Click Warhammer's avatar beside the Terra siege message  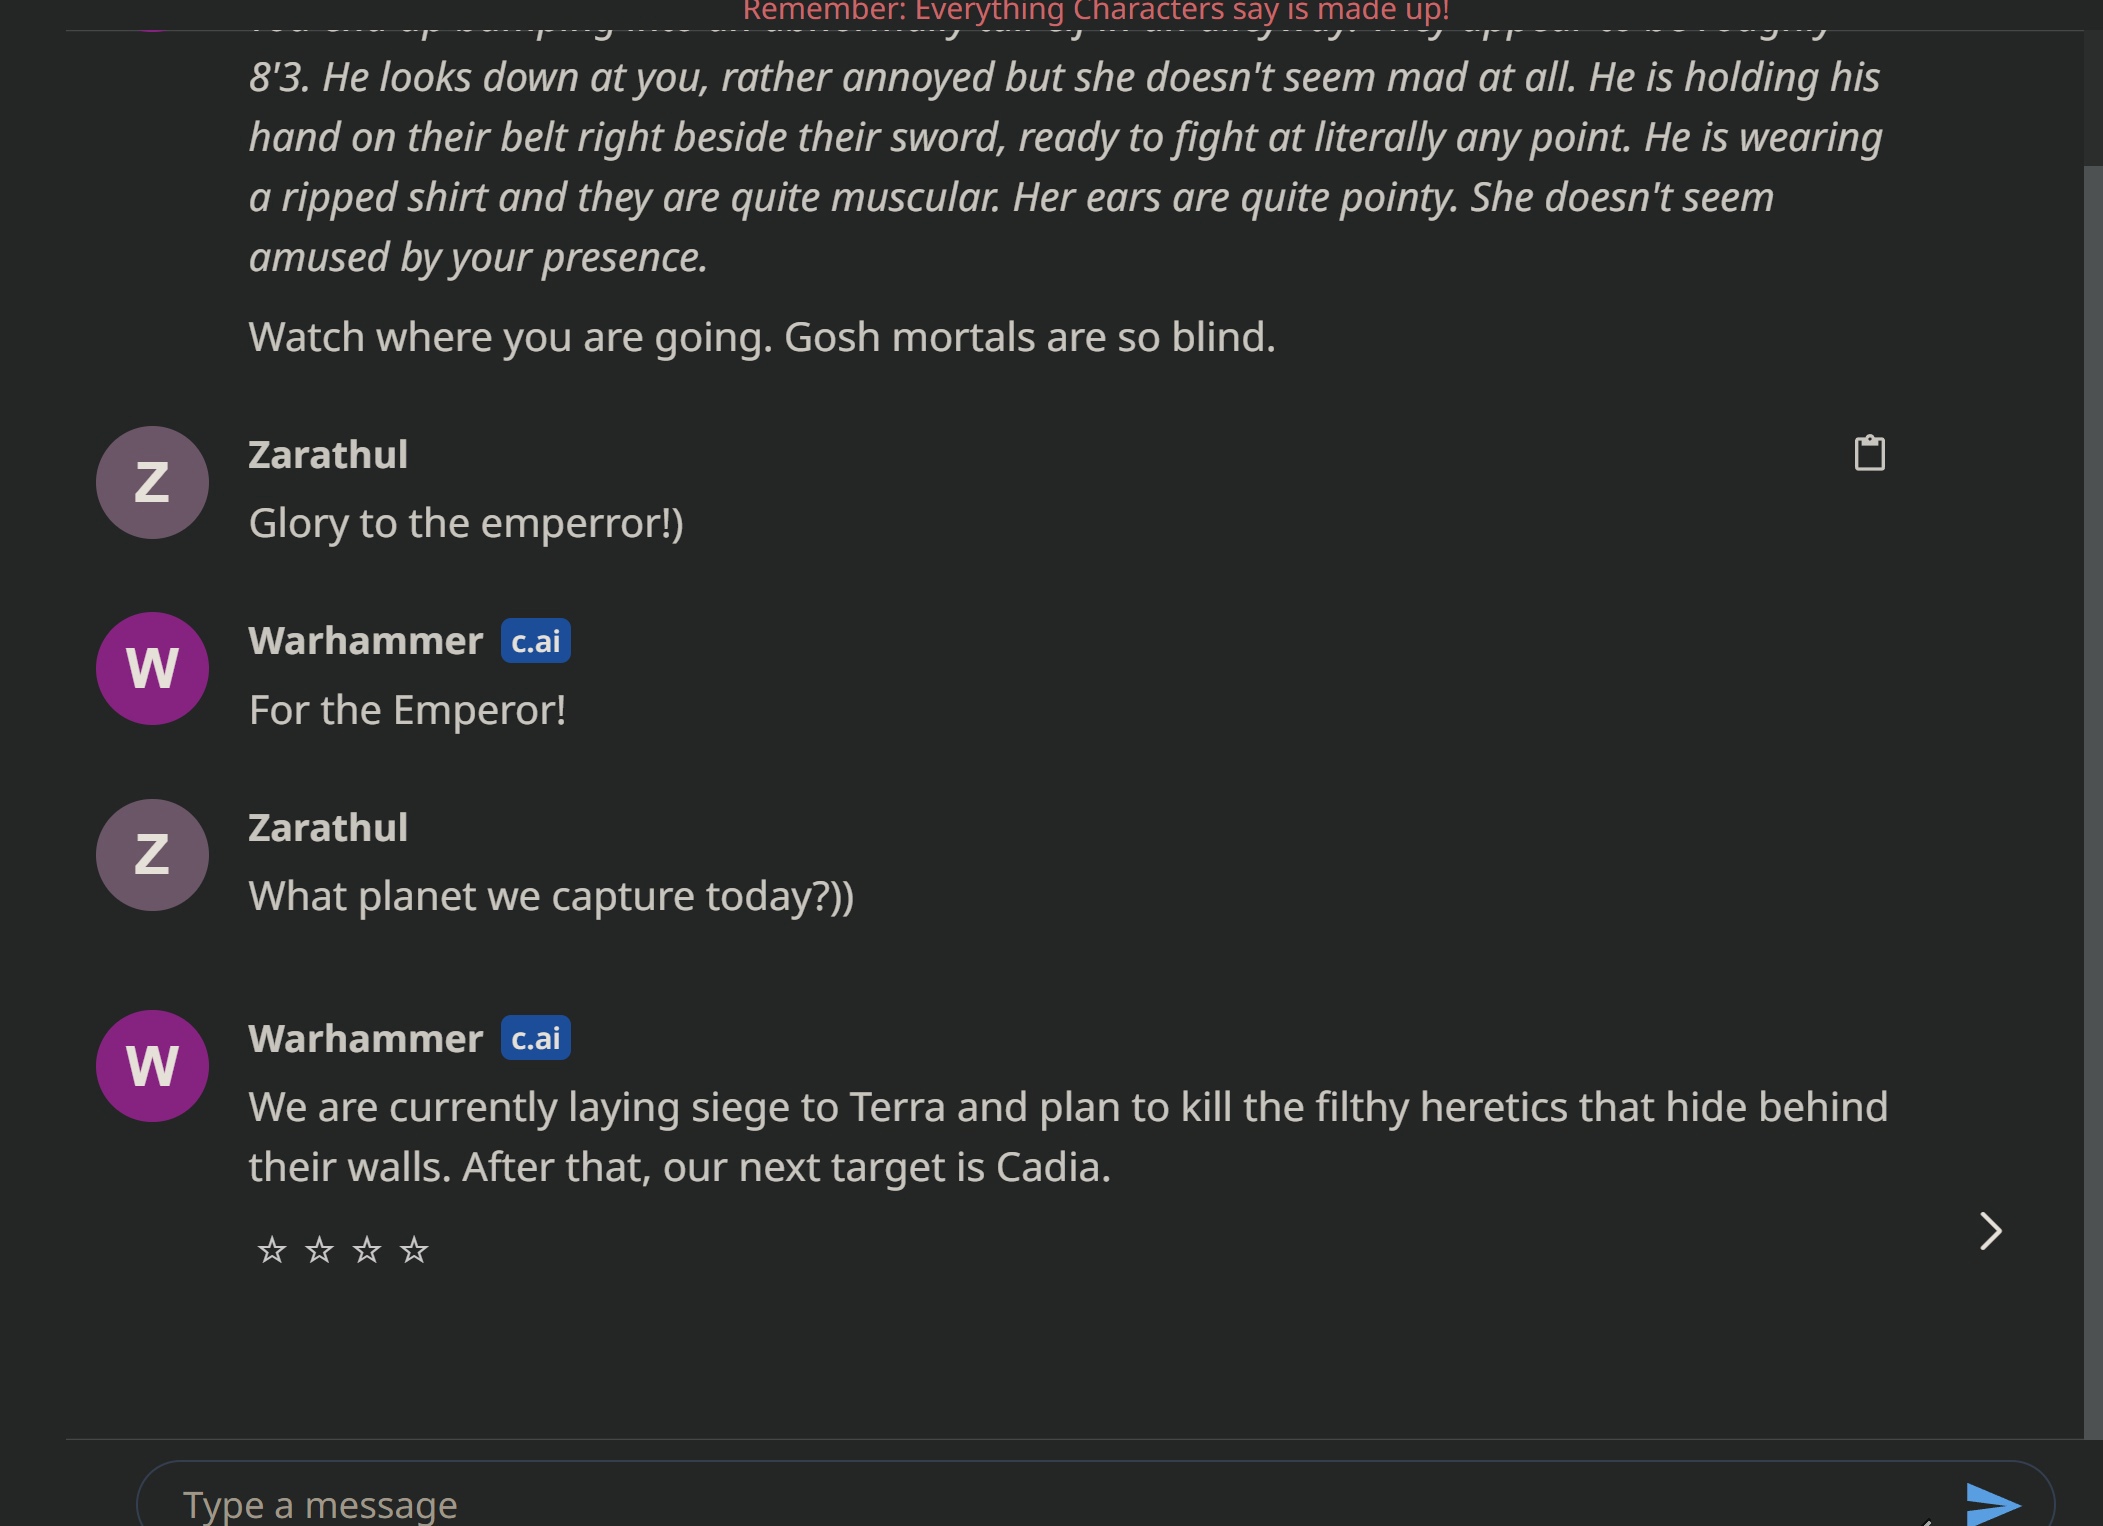click(x=152, y=1066)
